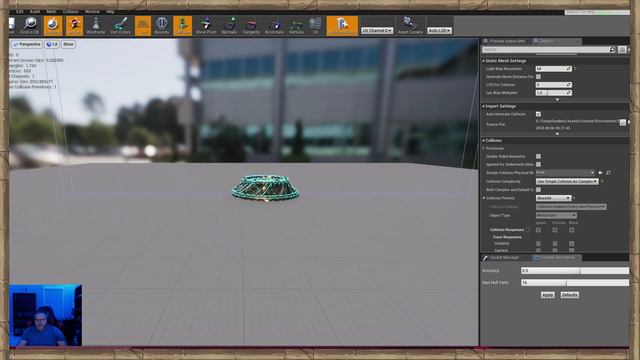Toggle the Bounds toolbar icon
640x360 pixels.
coord(162,25)
